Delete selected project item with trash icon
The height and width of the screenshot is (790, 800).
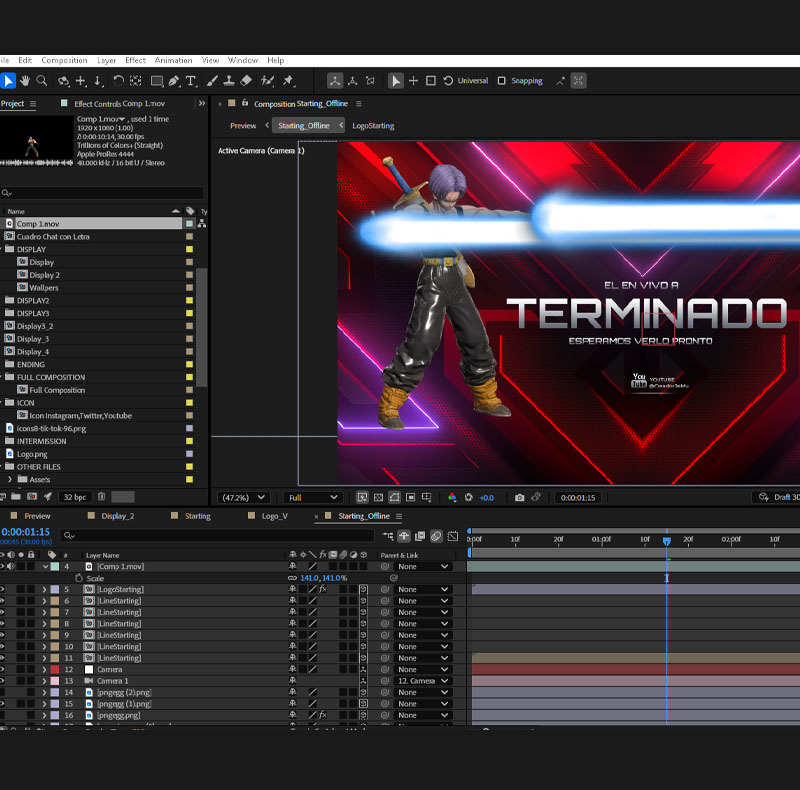click(x=102, y=497)
